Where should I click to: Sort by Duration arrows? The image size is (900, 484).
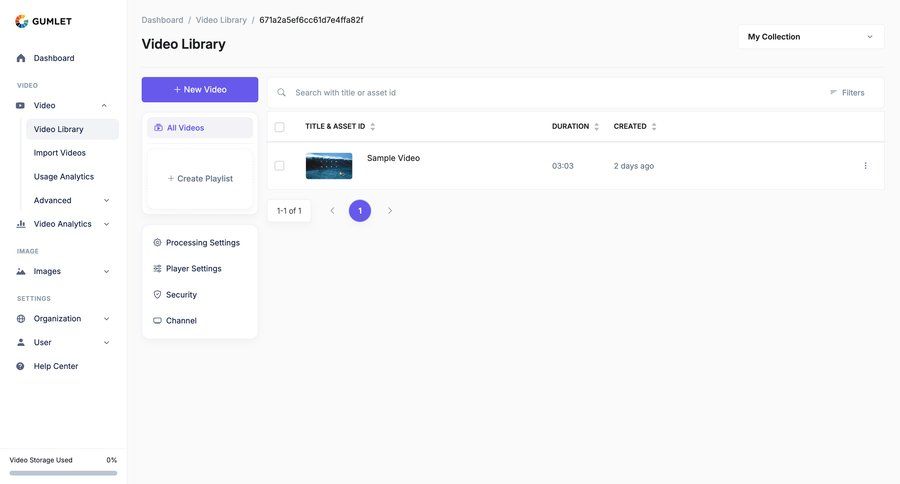596,127
